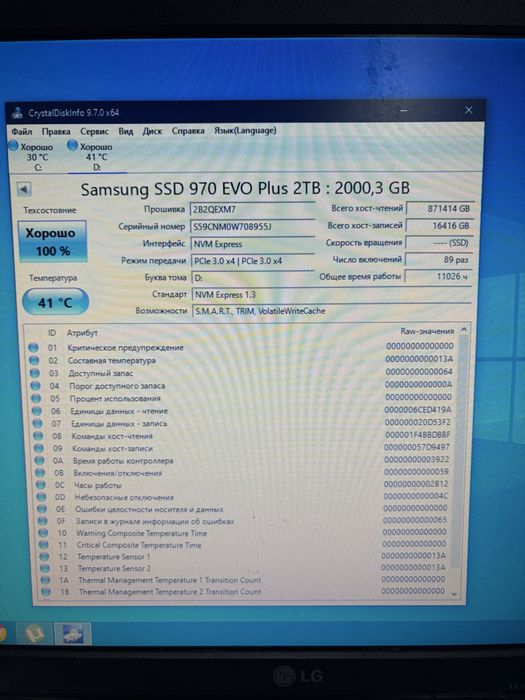Click status circle for Temperature Sensor 1

coord(44,557)
